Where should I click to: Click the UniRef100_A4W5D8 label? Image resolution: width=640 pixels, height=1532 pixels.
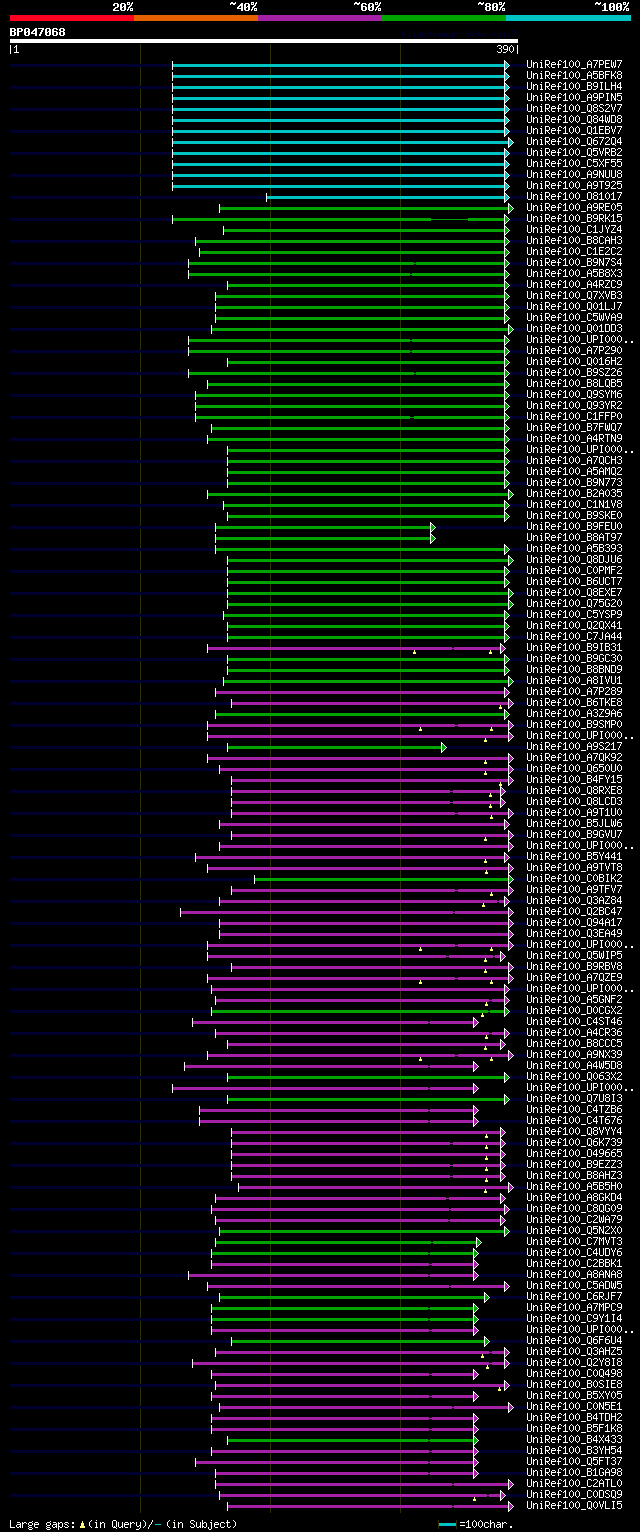574,1065
